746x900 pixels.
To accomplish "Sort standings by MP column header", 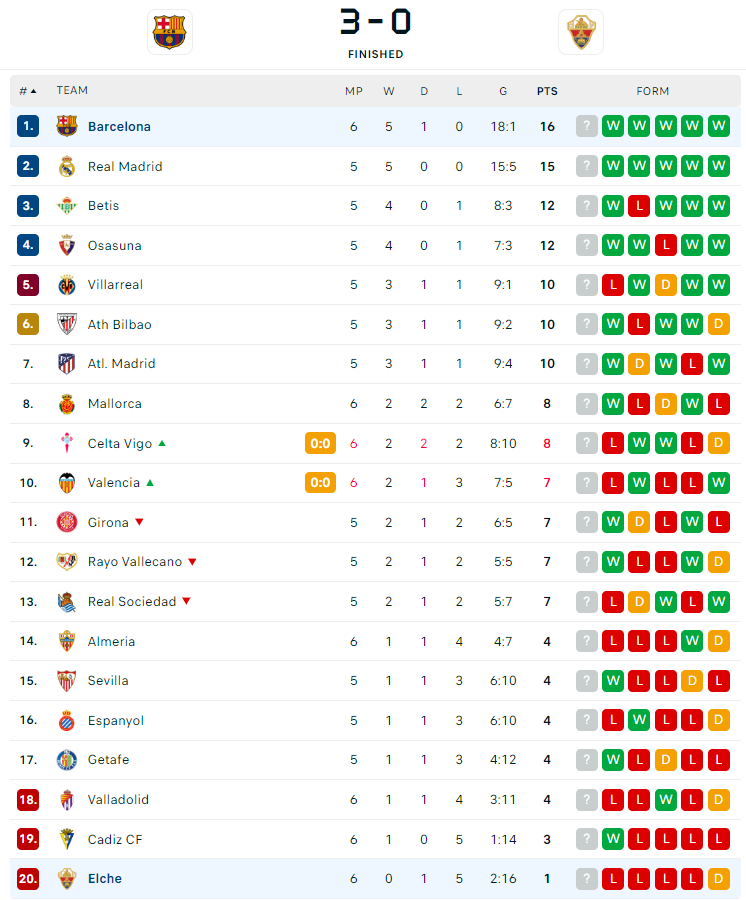I will [x=354, y=91].
